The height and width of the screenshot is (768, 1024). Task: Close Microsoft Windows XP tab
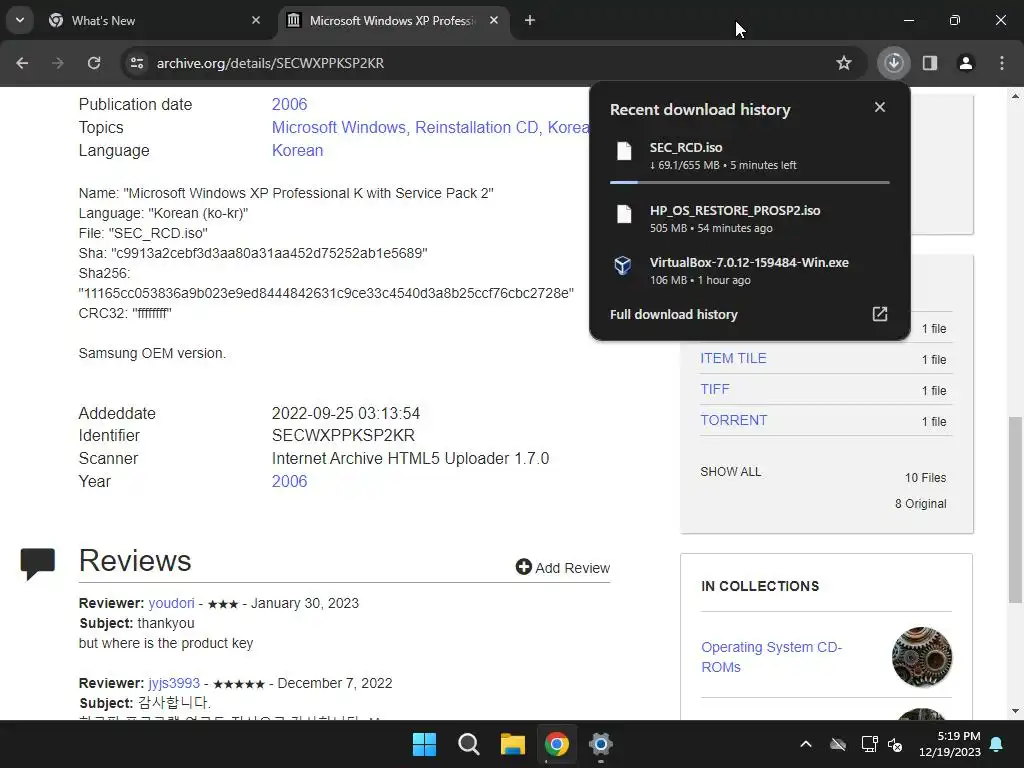coord(494,20)
